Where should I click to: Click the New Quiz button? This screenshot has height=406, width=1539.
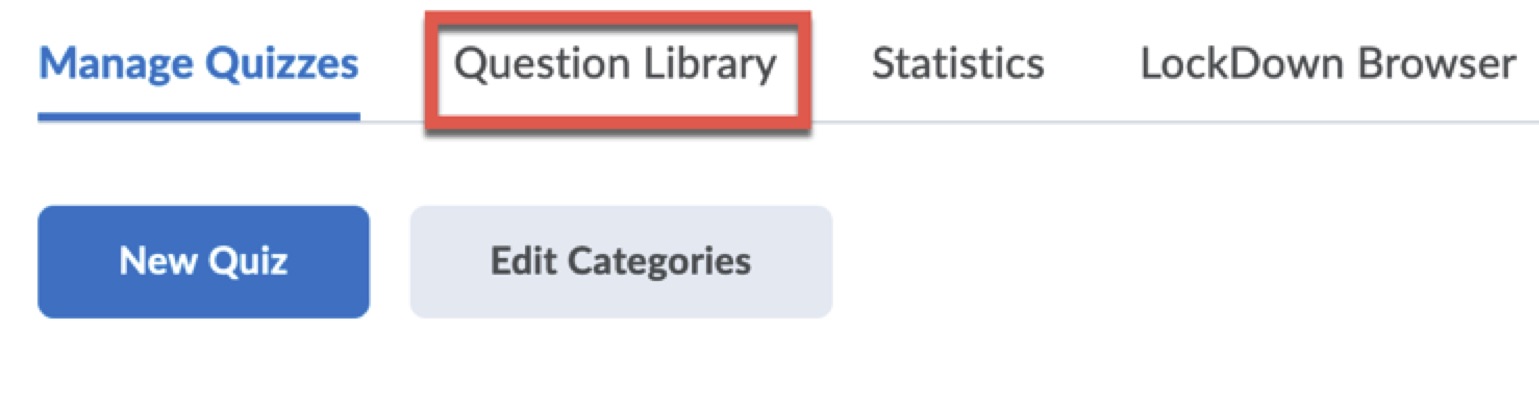coord(203,262)
